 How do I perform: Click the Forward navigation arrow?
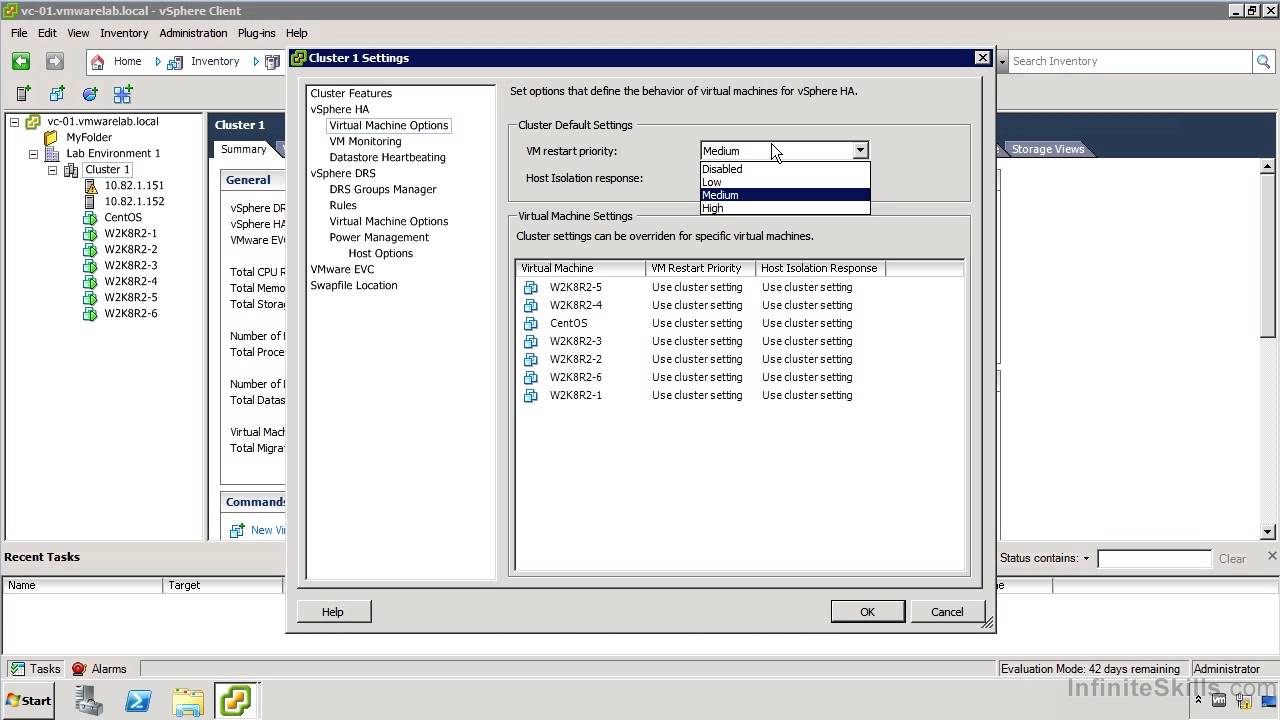[x=55, y=61]
